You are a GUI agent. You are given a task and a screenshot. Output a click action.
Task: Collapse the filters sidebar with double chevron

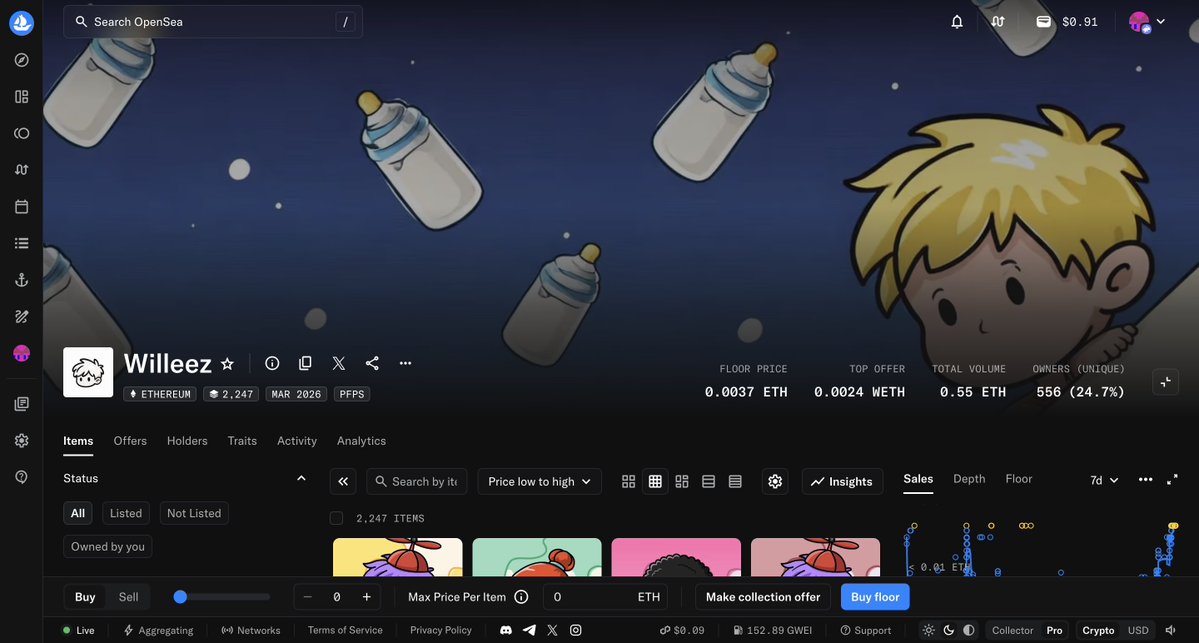343,482
